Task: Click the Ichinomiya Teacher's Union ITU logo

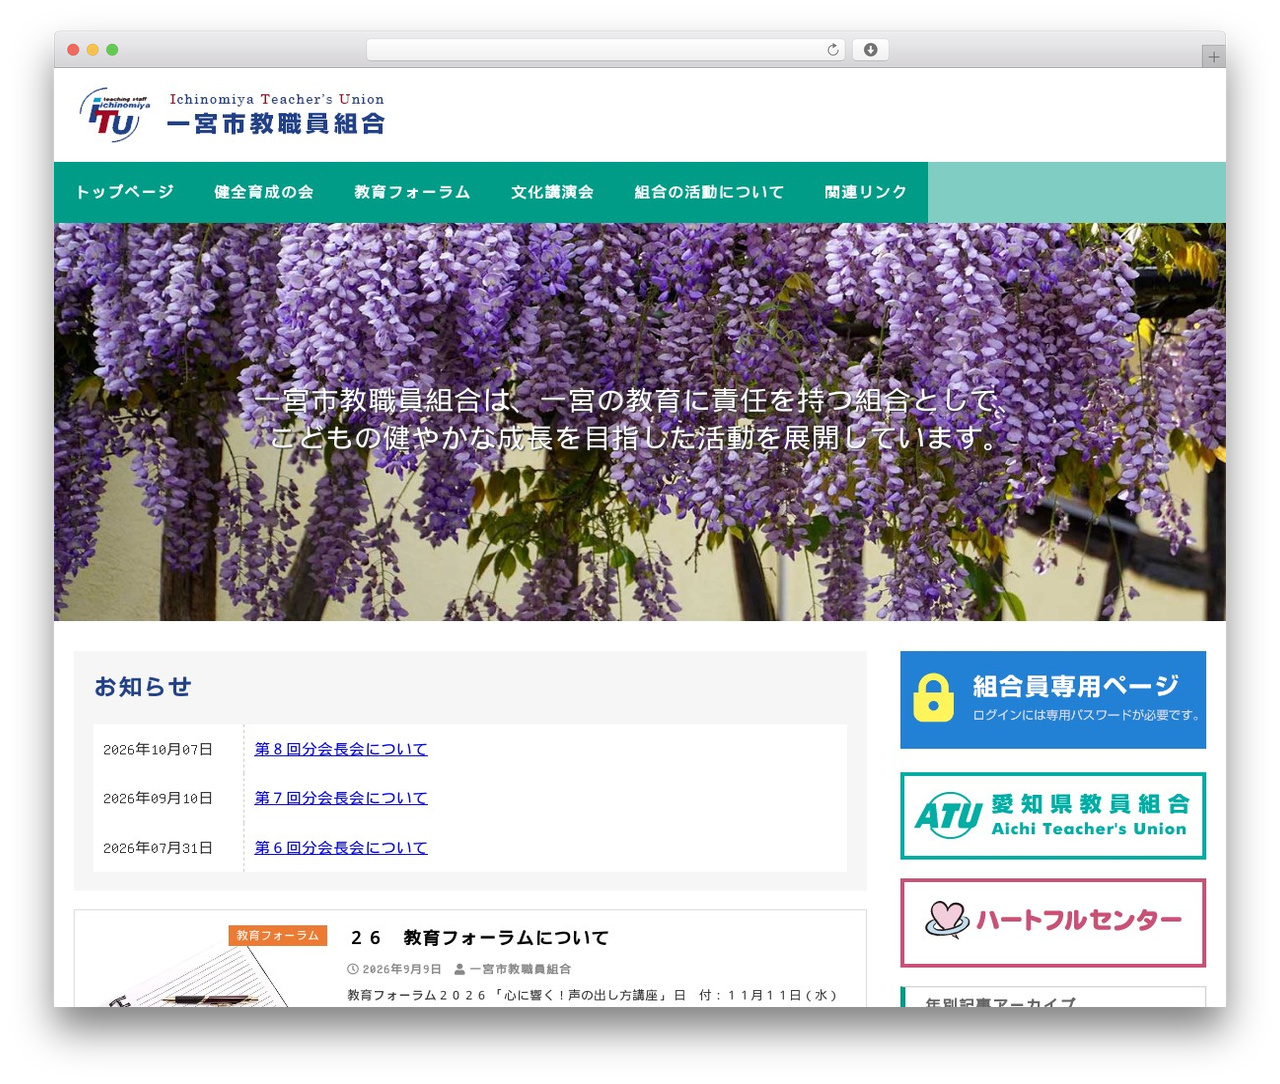Action: (115, 115)
